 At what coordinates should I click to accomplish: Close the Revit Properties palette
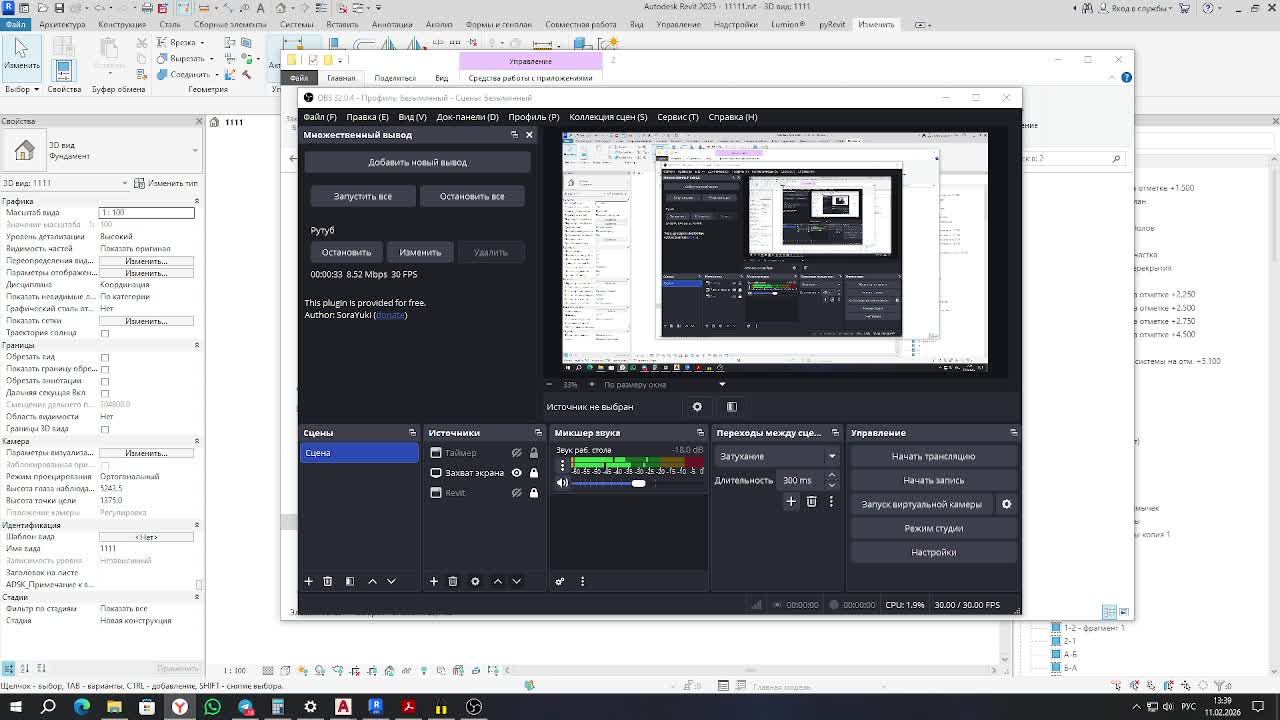pyautogui.click(x=198, y=121)
